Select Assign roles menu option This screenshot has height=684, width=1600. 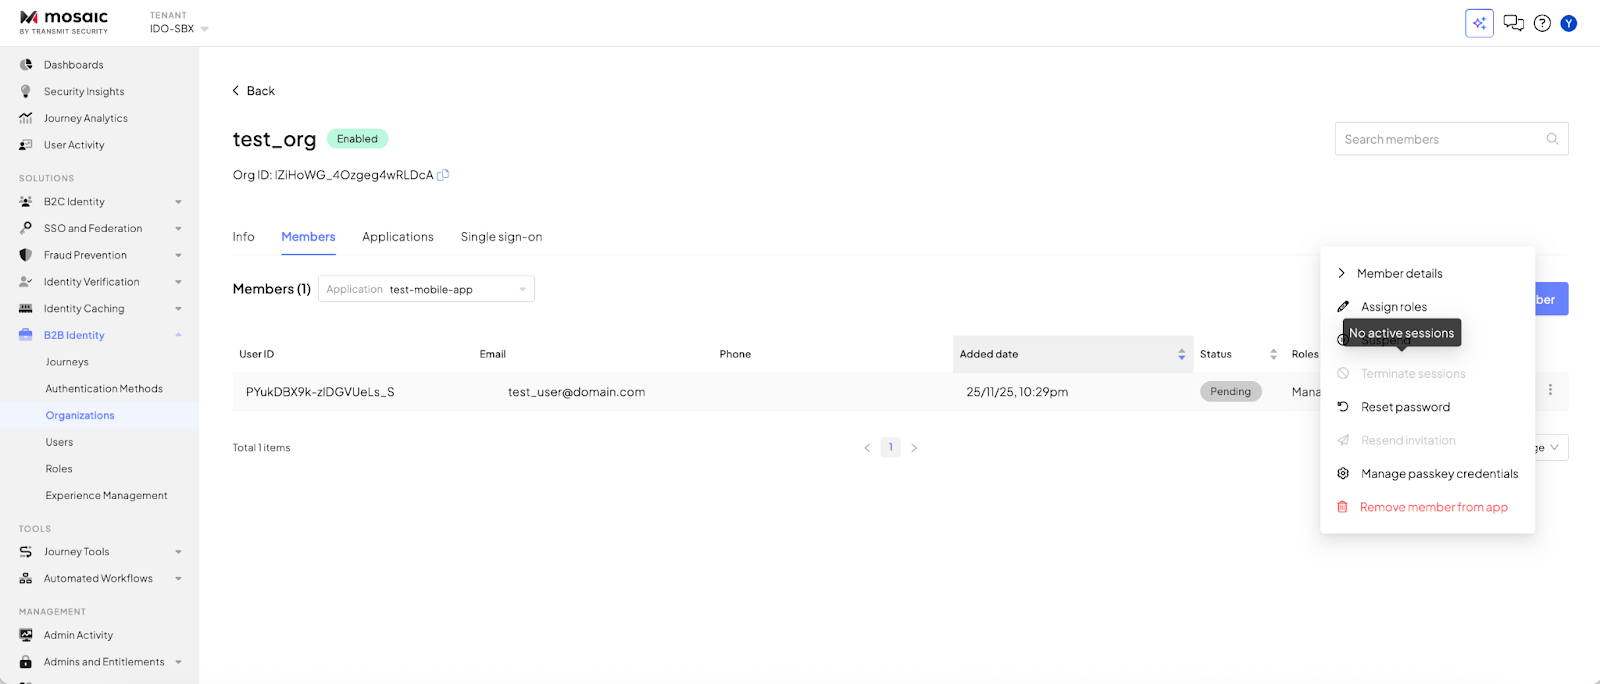tap(1393, 307)
